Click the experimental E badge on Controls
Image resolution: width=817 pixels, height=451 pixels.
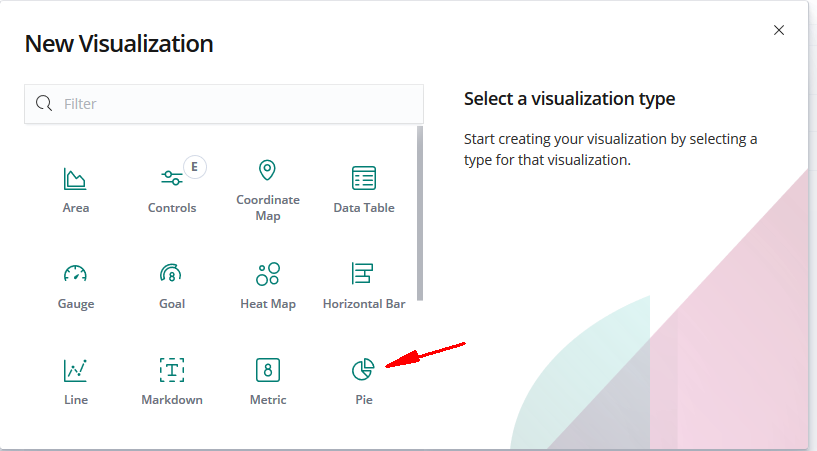click(194, 167)
